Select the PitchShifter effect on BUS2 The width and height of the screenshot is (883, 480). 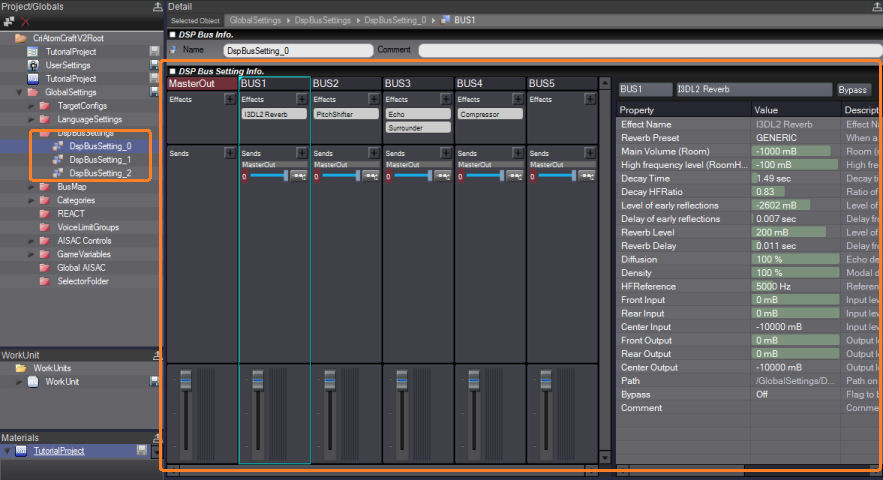pyautogui.click(x=346, y=114)
